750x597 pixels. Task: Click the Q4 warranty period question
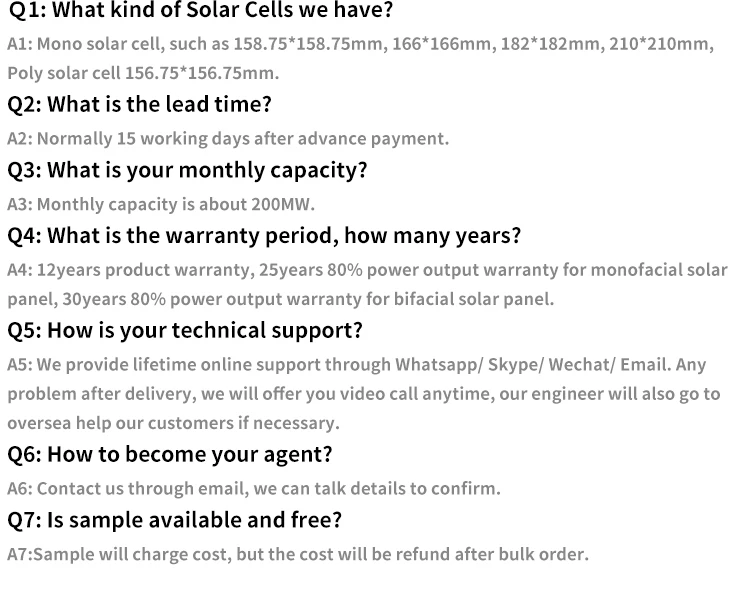coord(264,235)
